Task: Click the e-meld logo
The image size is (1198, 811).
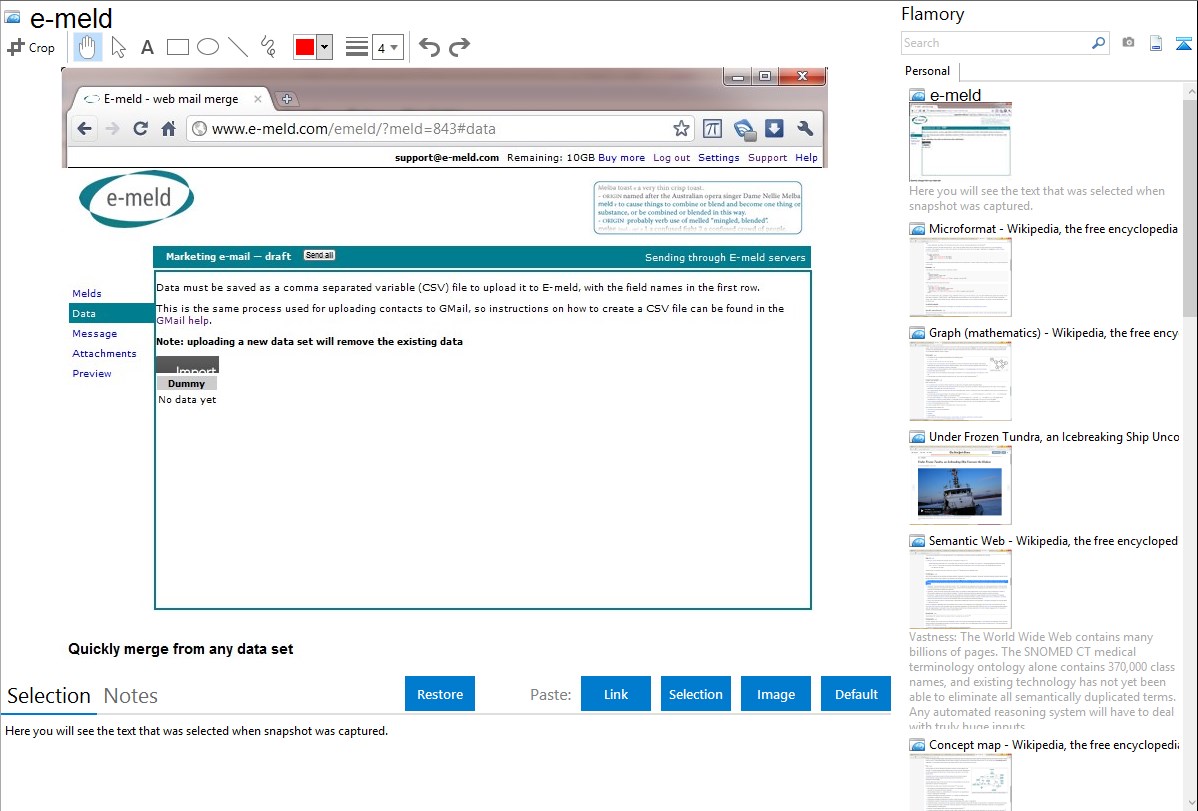Action: (136, 199)
